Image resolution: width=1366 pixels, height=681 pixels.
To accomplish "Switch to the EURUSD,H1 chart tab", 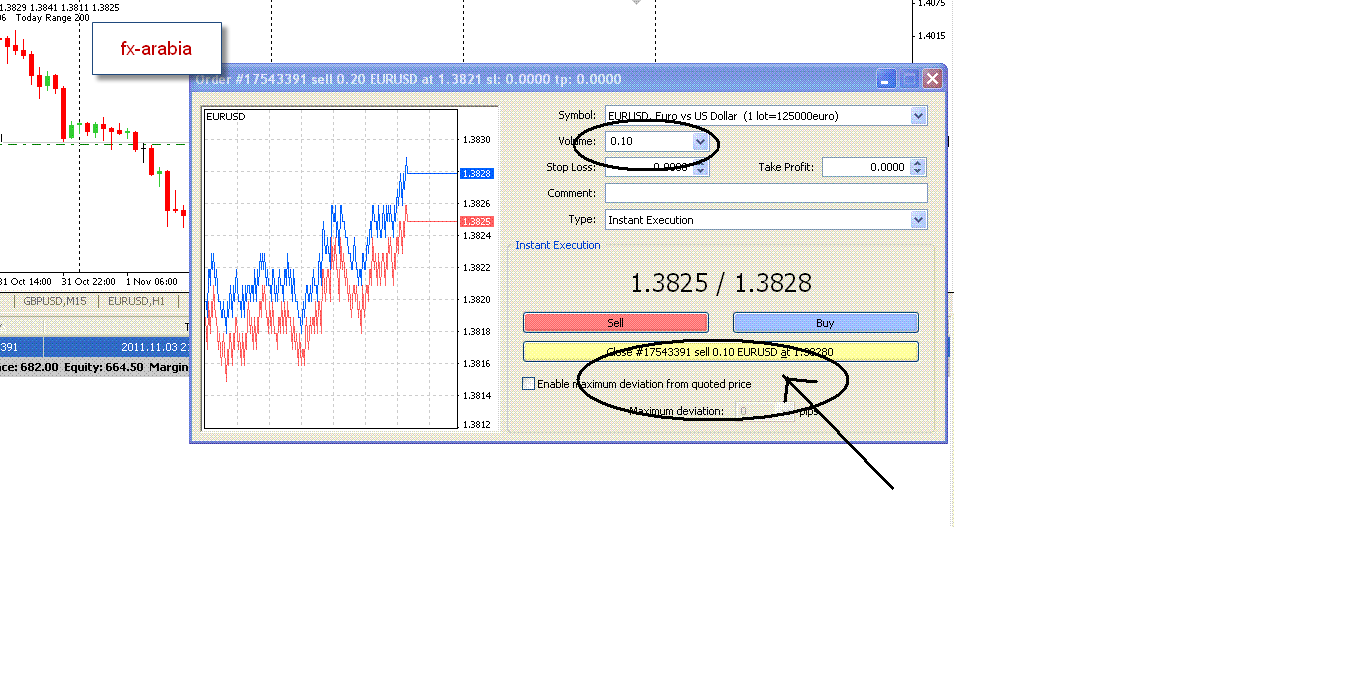I will tap(137, 301).
